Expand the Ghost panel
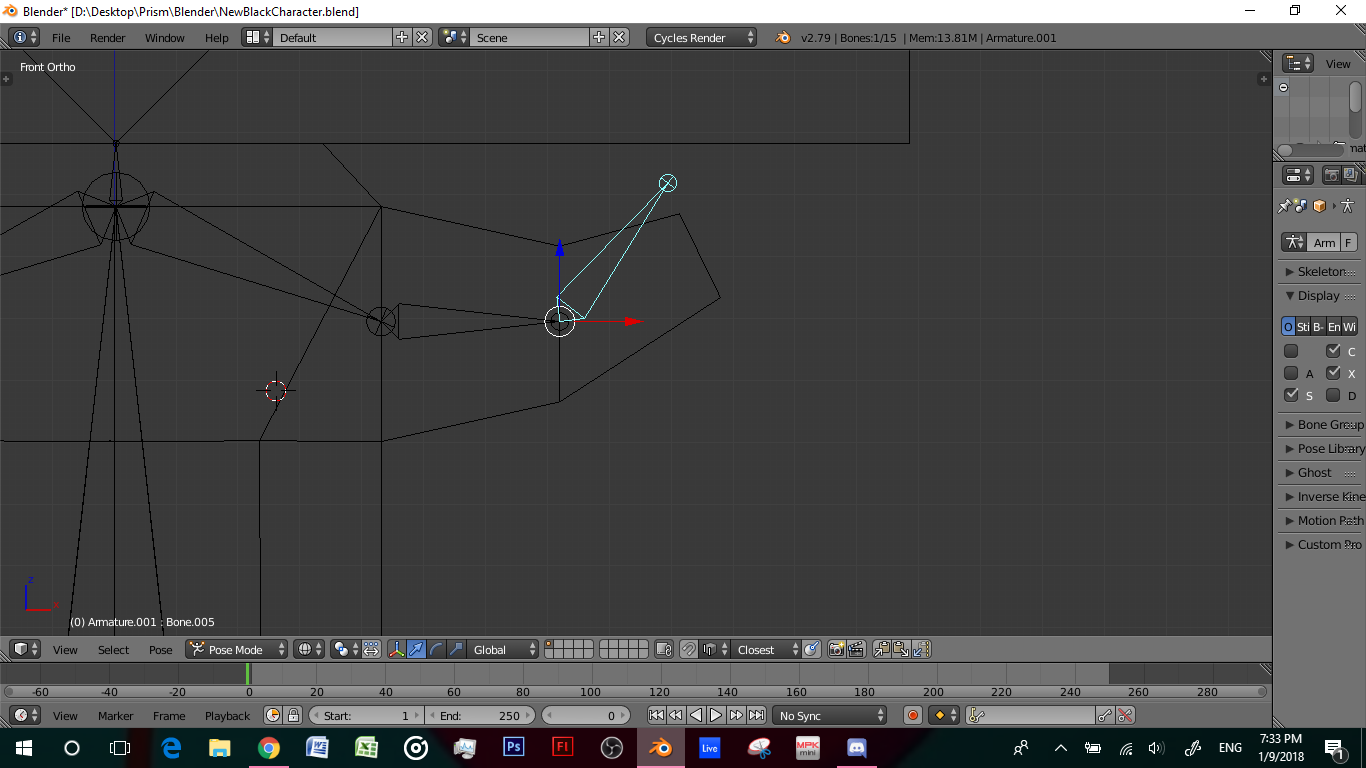The height and width of the screenshot is (768, 1366). point(1320,472)
